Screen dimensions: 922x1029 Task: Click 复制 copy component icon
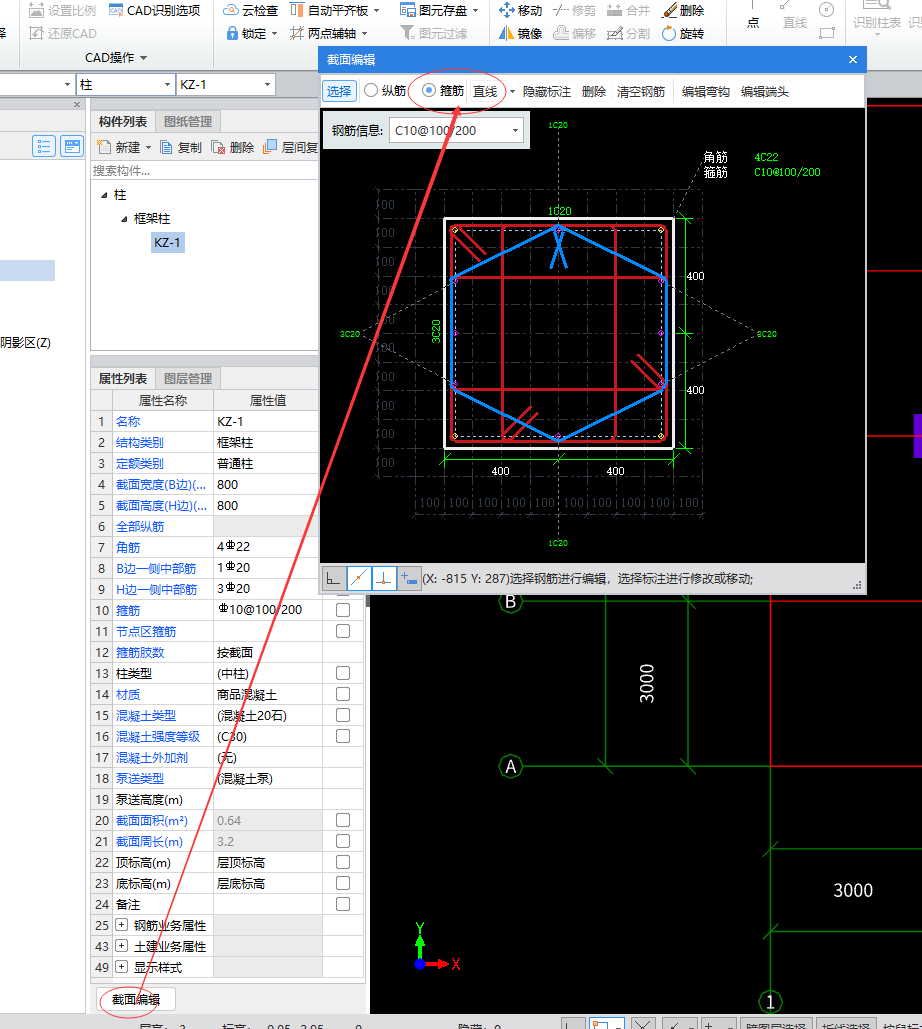point(167,147)
